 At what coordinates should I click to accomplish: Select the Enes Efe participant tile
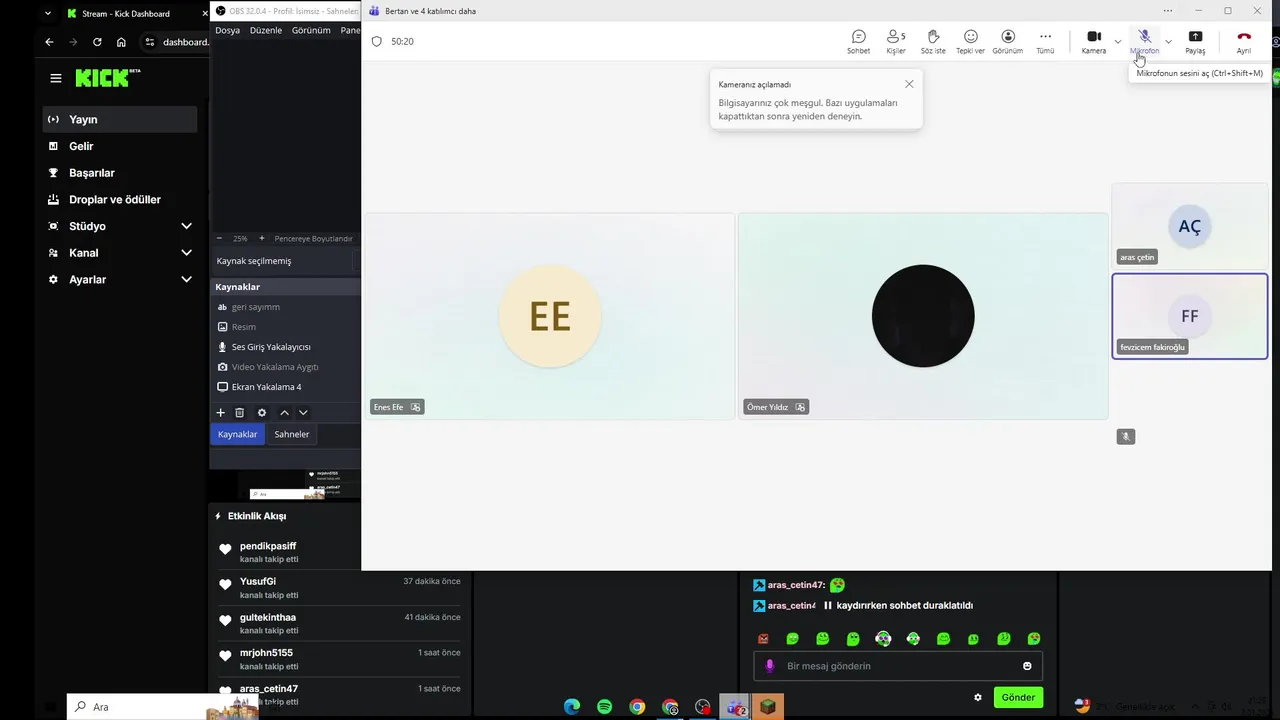(550, 316)
